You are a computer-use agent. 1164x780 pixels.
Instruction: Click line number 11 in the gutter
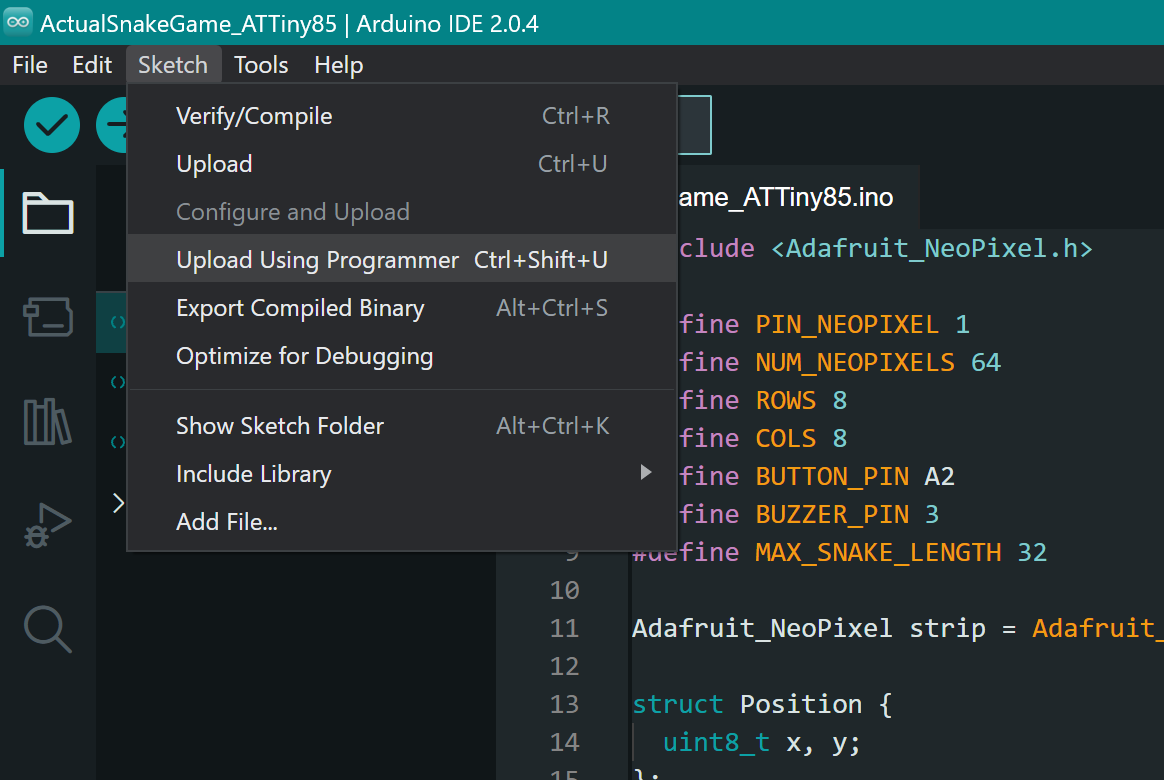click(x=564, y=629)
